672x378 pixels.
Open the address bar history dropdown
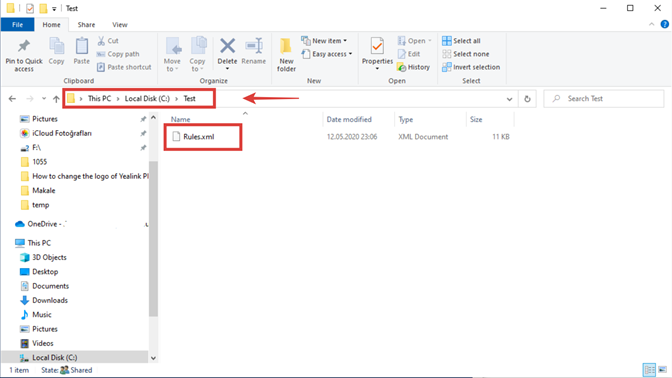[509, 99]
